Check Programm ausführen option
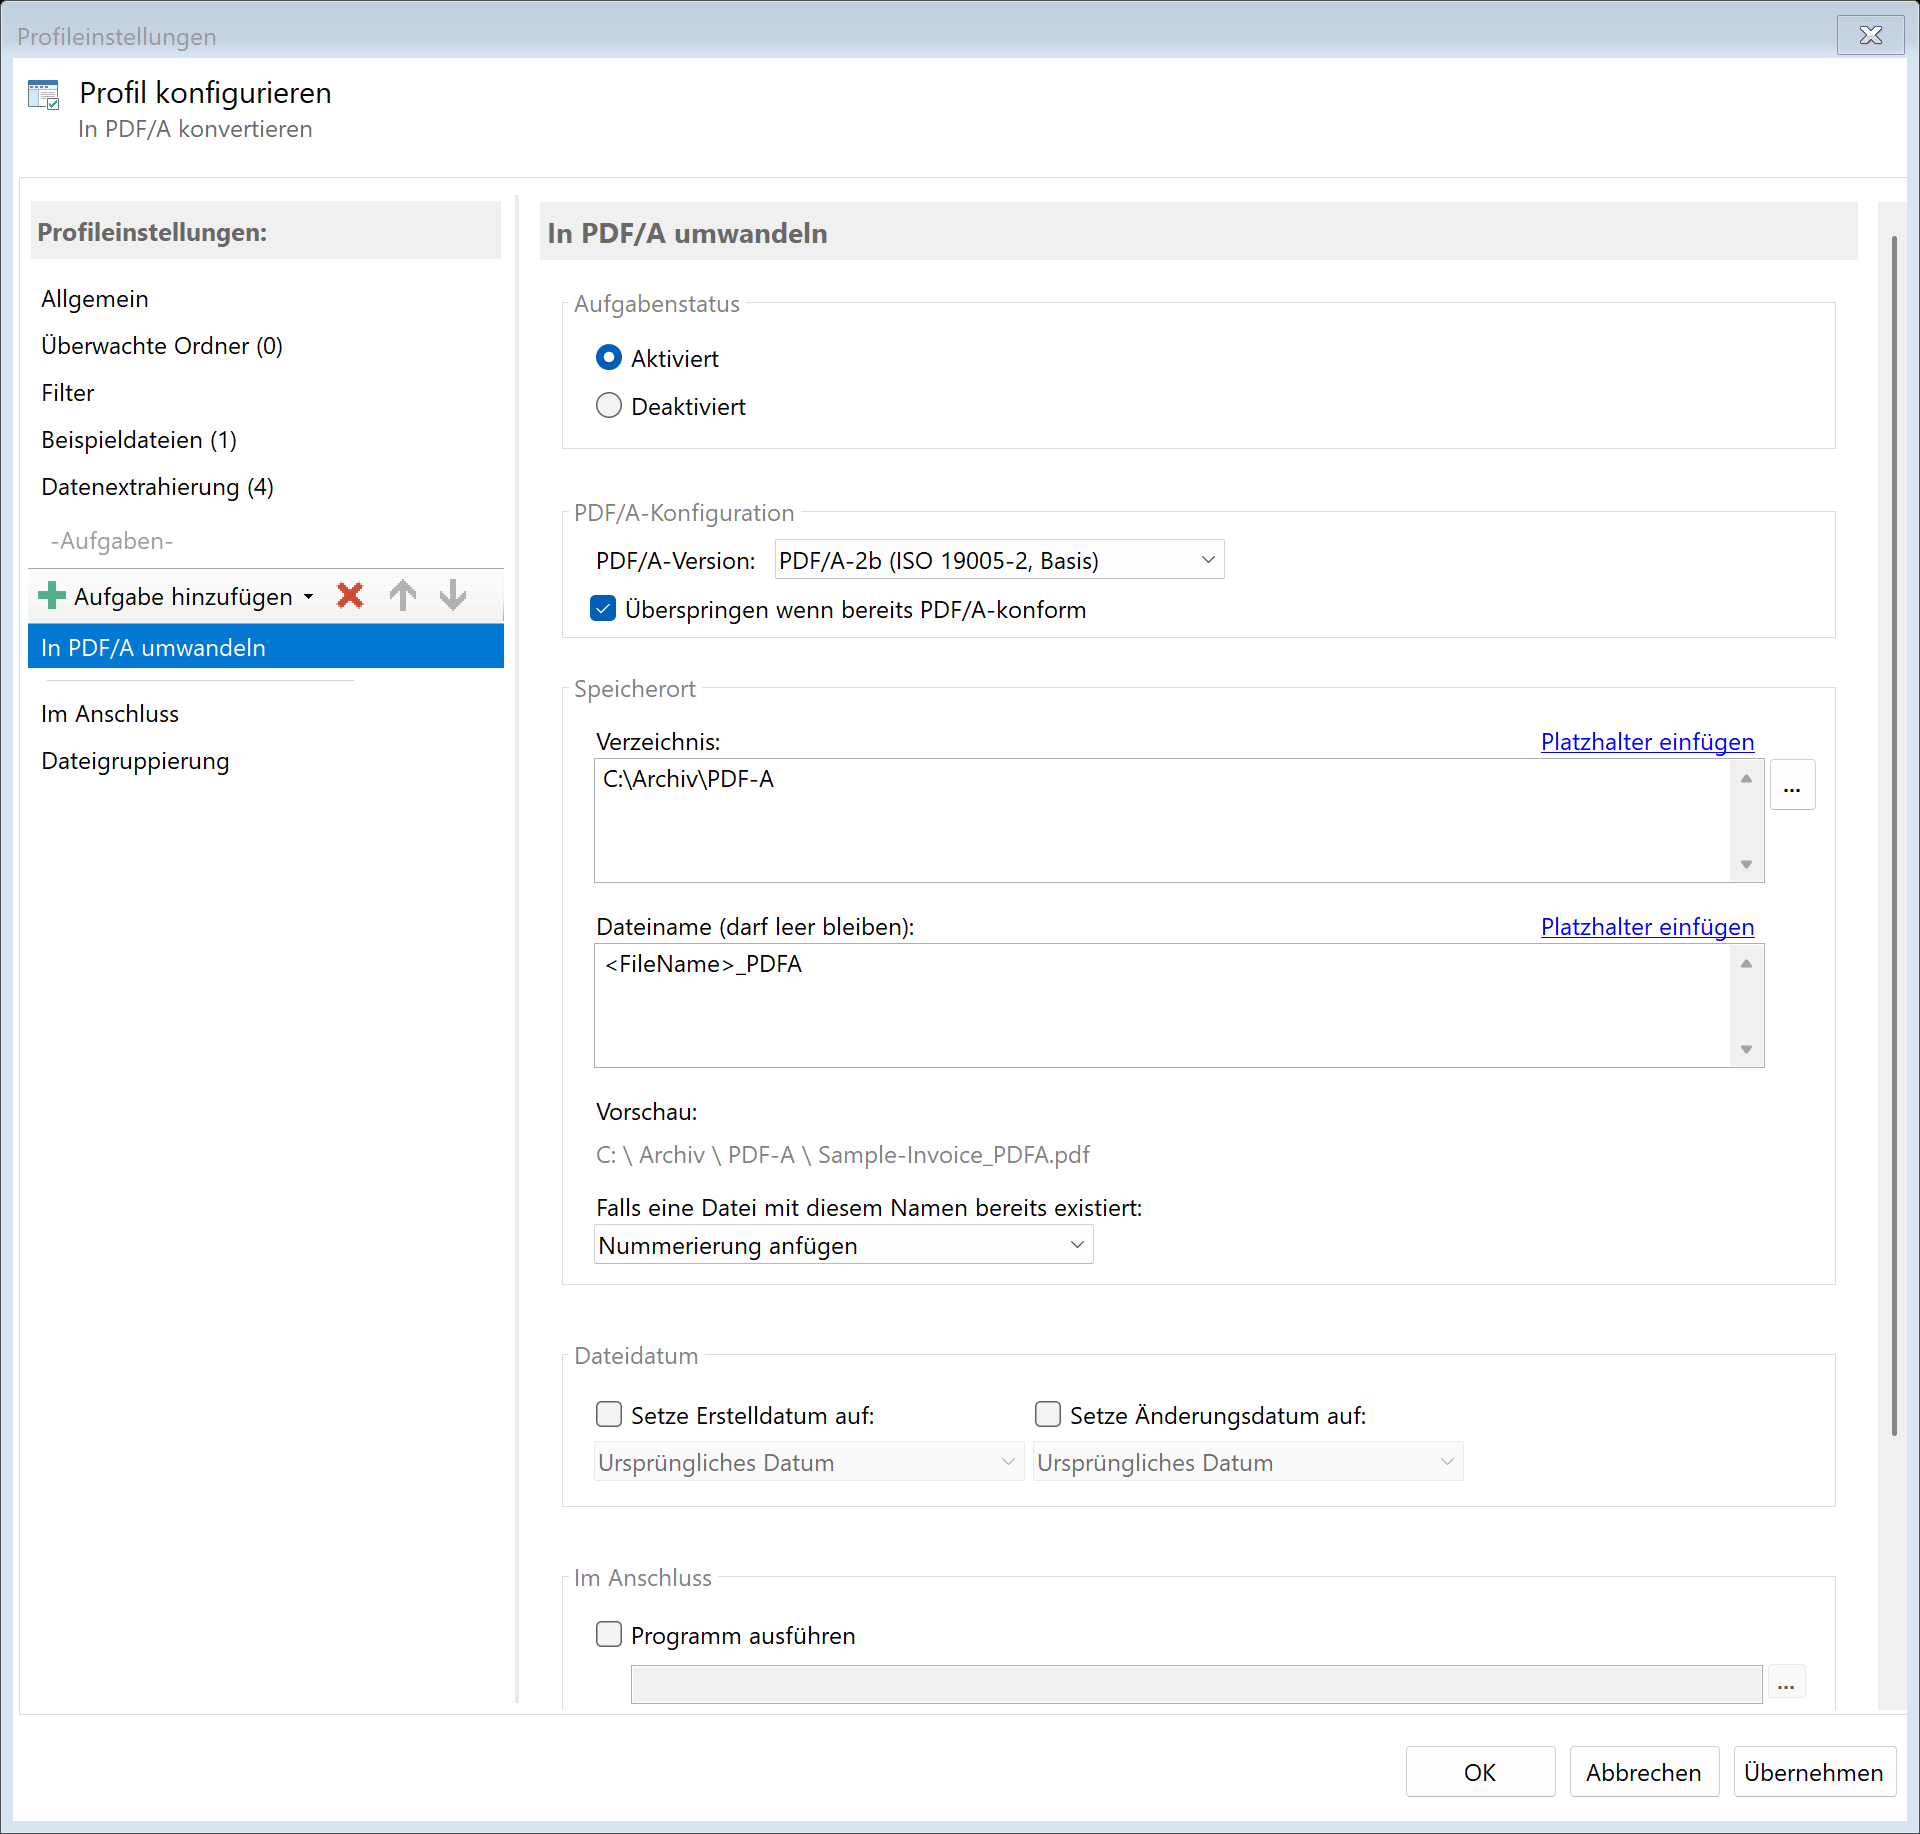This screenshot has width=1920, height=1834. pyautogui.click(x=609, y=1634)
